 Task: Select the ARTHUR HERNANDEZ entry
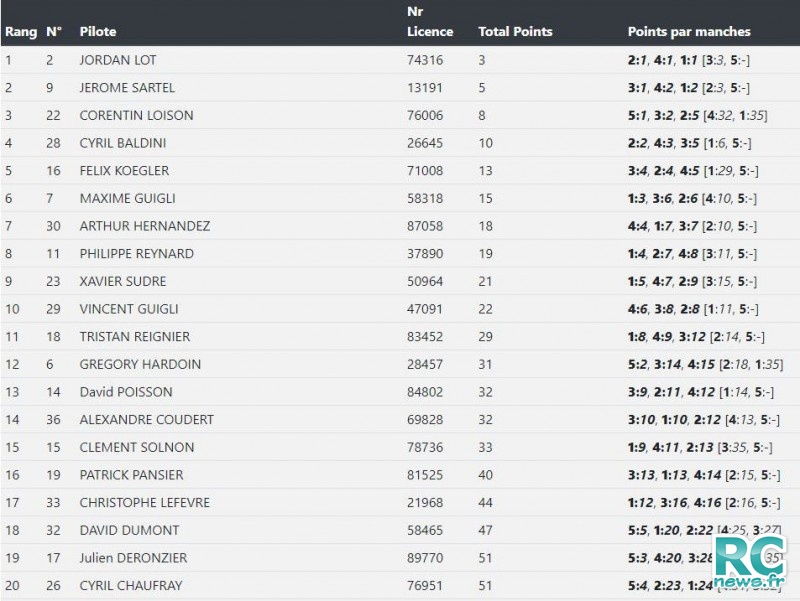tap(144, 226)
